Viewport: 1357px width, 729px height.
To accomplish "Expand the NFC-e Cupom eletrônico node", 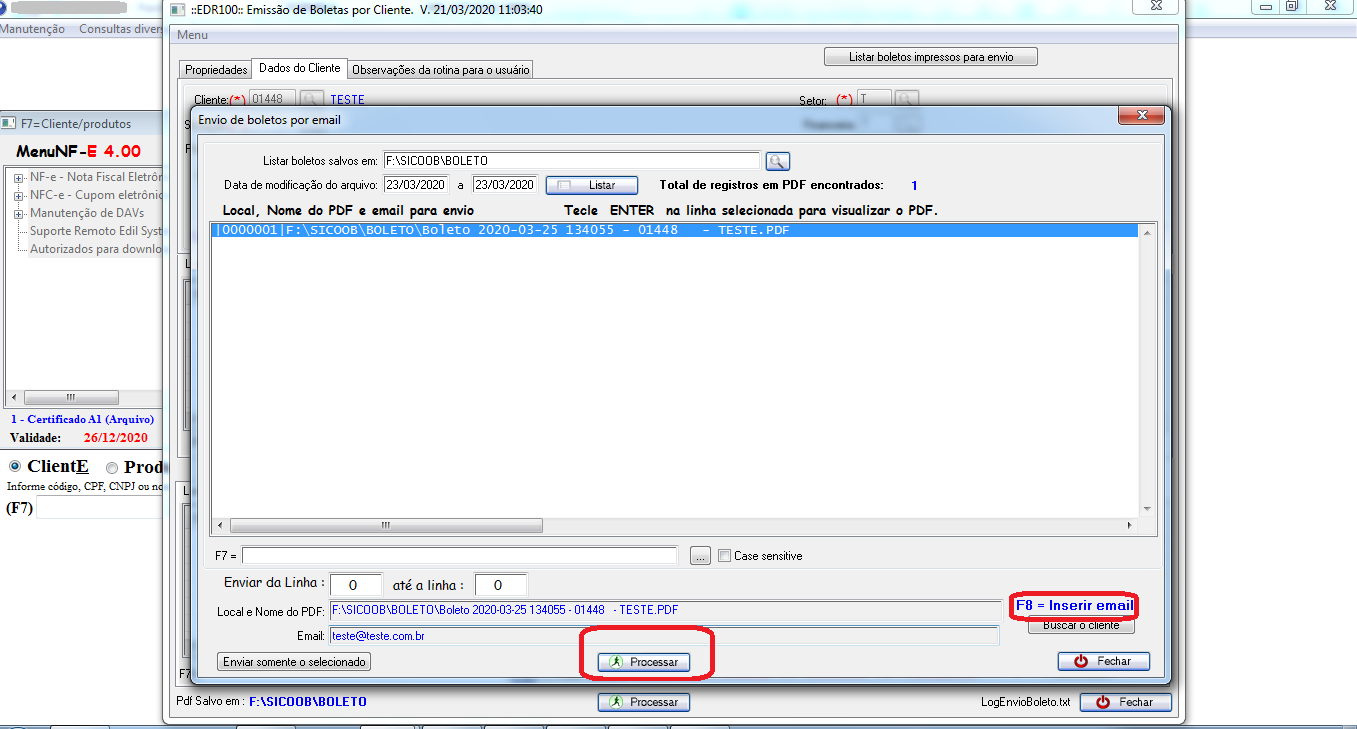I will tap(19, 195).
